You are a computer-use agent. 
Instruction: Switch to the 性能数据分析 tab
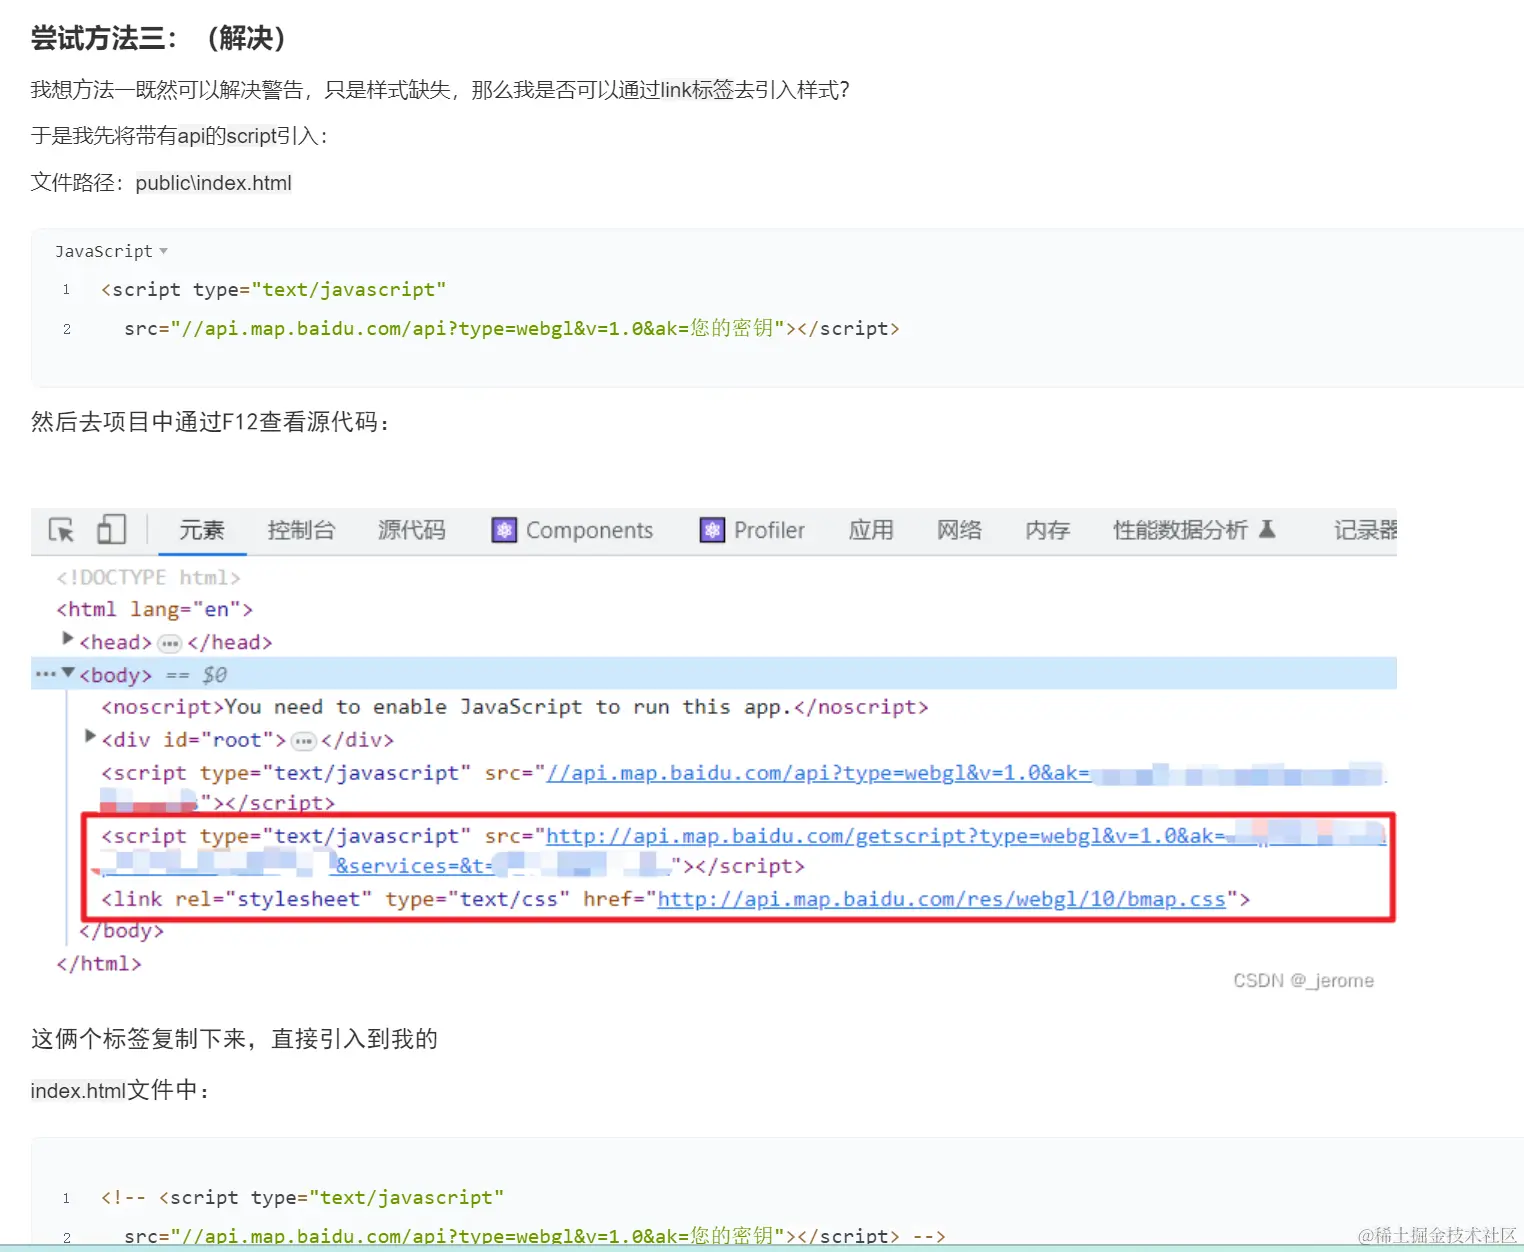[1194, 530]
